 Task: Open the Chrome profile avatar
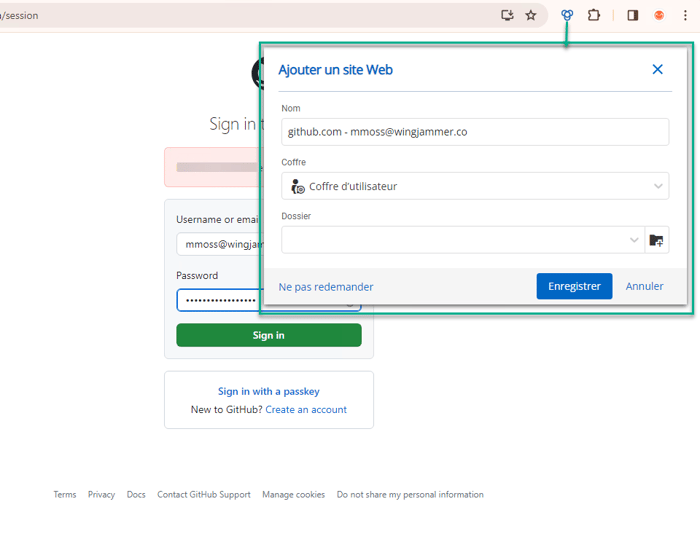click(x=659, y=15)
